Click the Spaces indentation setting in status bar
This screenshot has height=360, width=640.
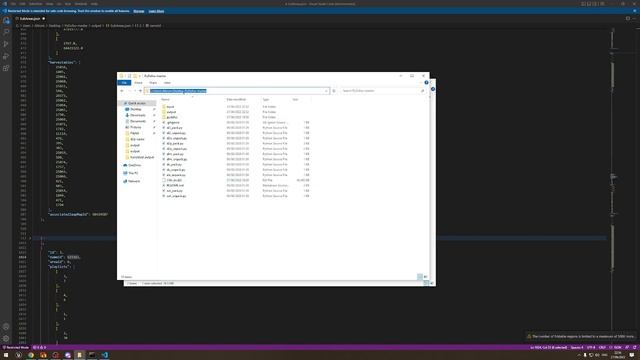(x=577, y=347)
